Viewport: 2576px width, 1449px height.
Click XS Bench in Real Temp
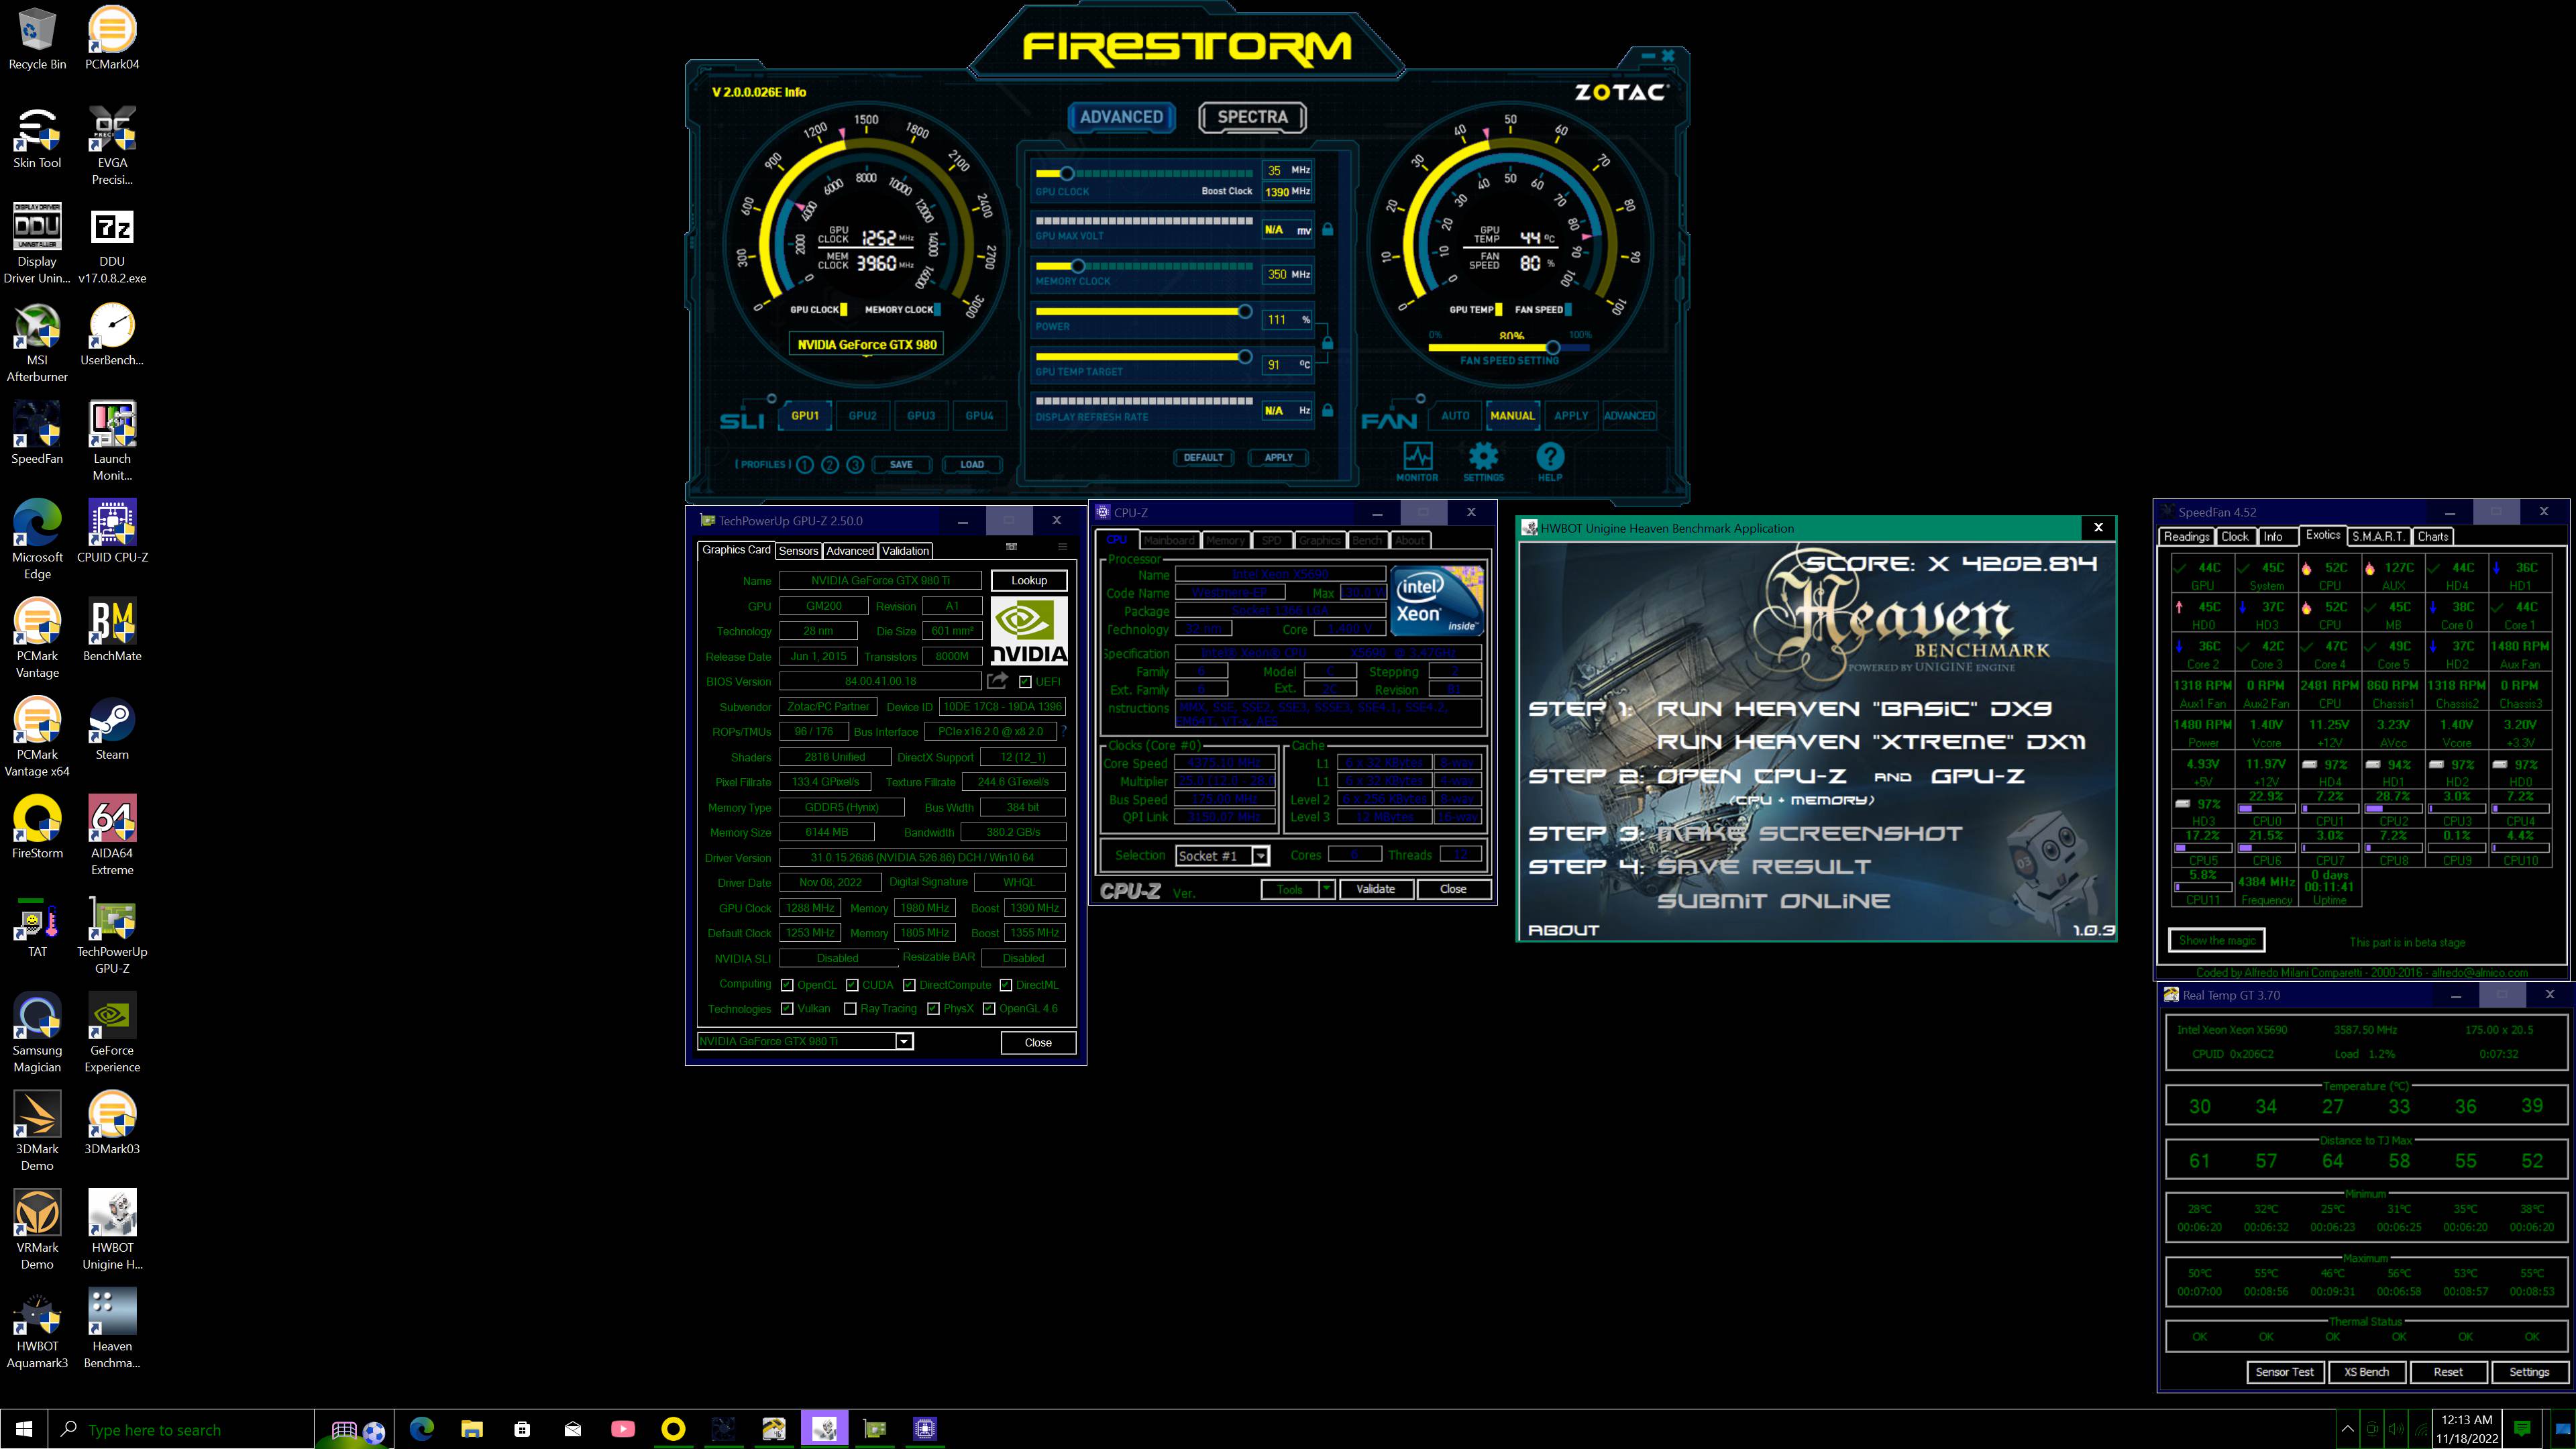coord(2366,1372)
